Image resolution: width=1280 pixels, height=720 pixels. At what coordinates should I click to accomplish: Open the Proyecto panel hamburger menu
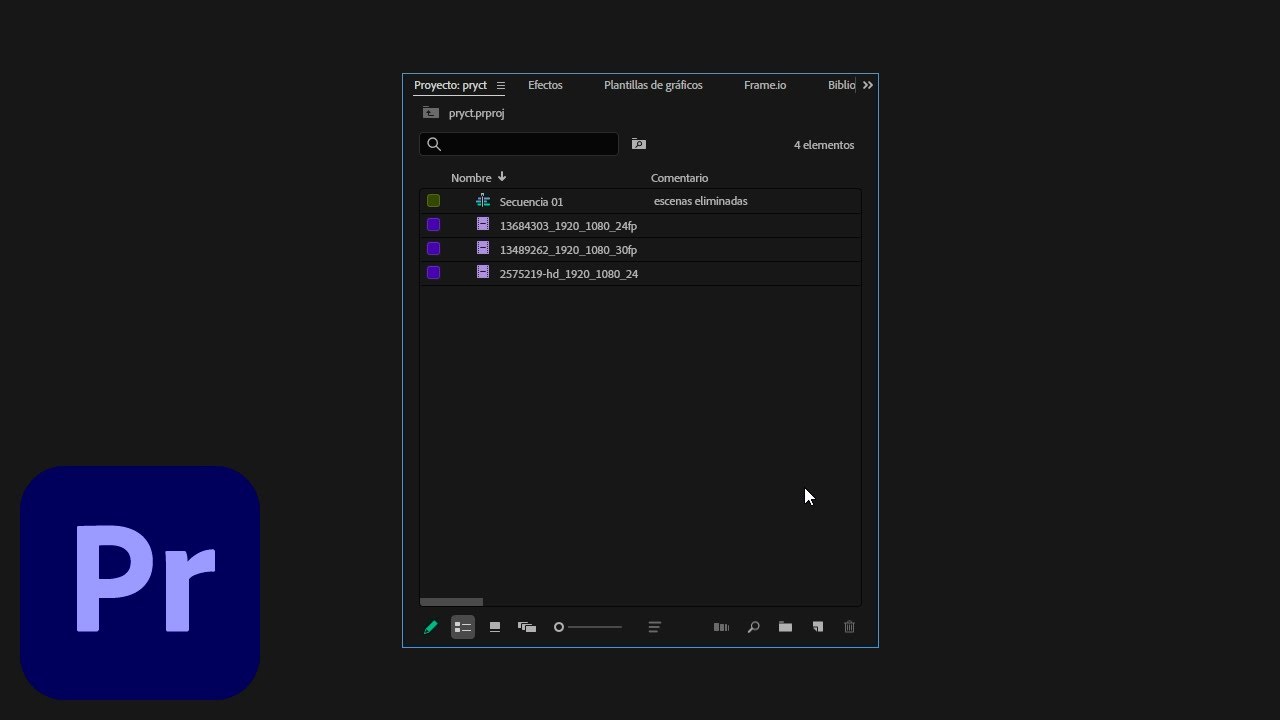[501, 86]
